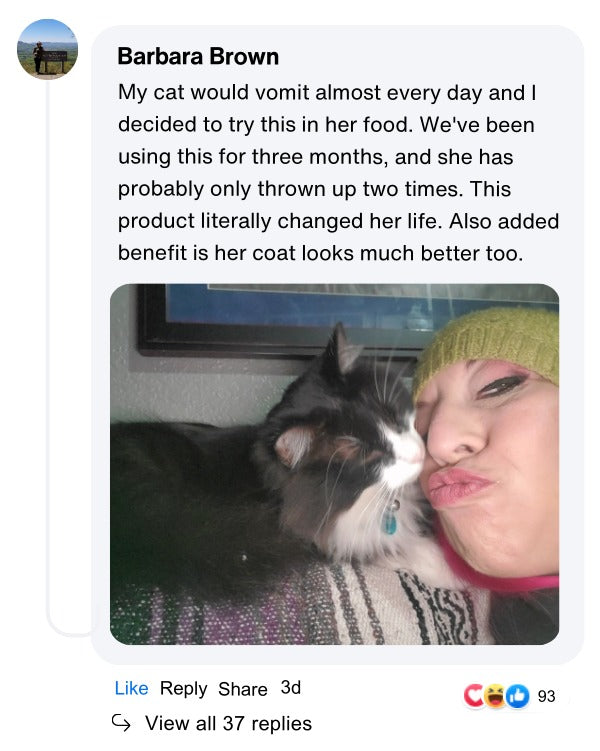
Task: Click the laughing haha reaction emoji
Action: [x=495, y=696]
